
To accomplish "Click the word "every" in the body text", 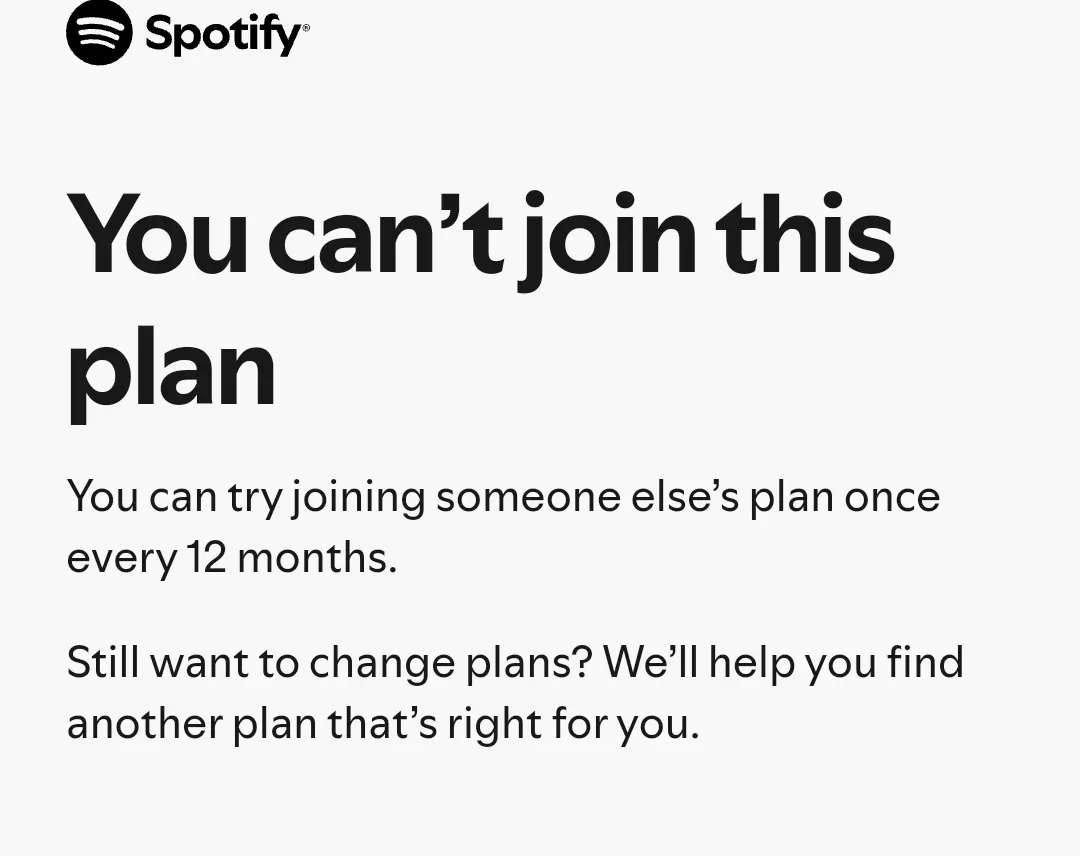I will 122,559.
